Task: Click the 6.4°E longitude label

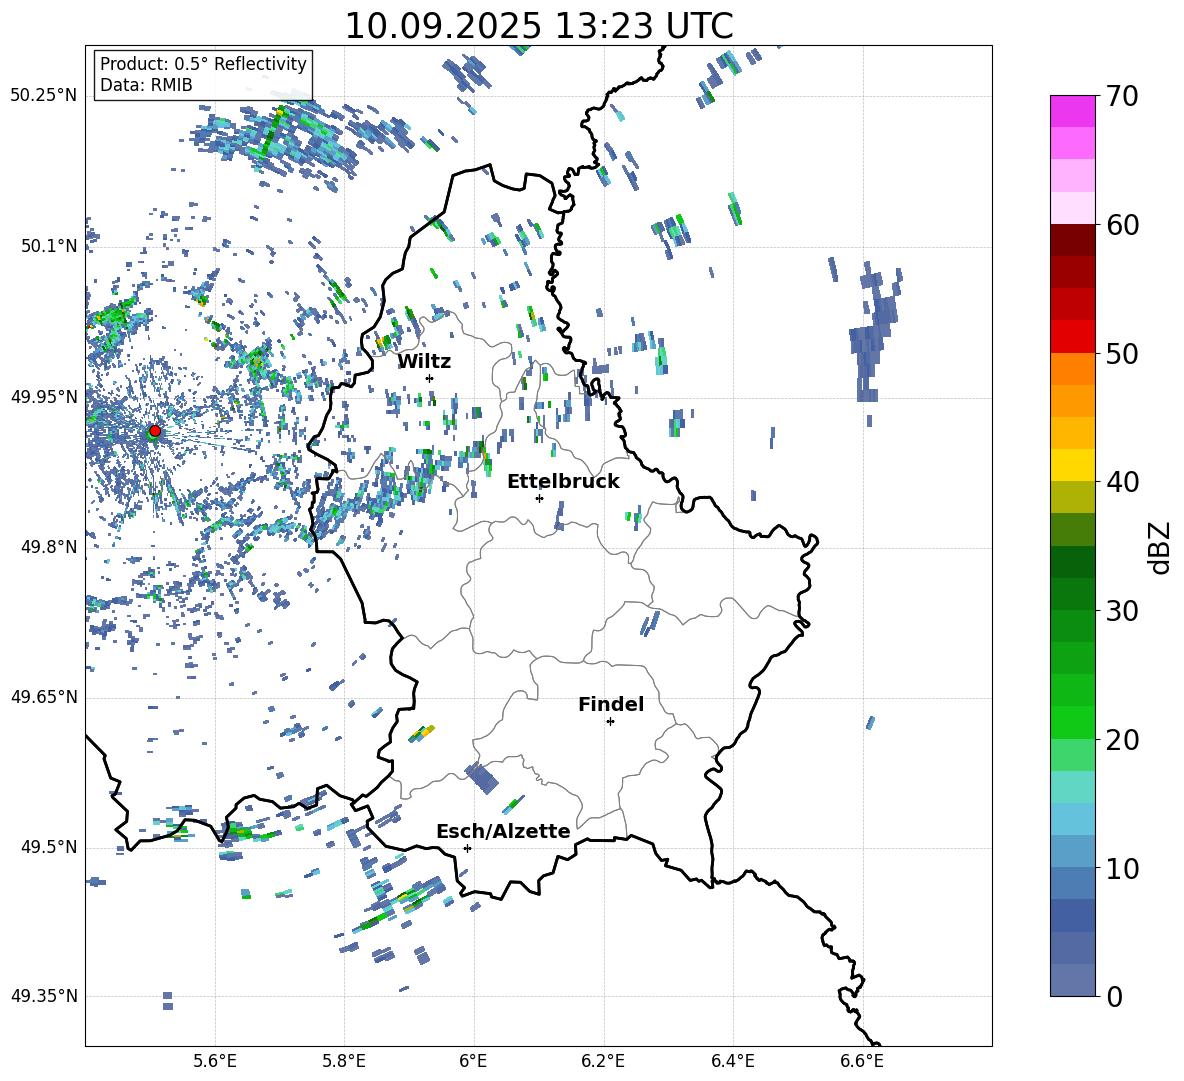Action: click(x=732, y=1061)
